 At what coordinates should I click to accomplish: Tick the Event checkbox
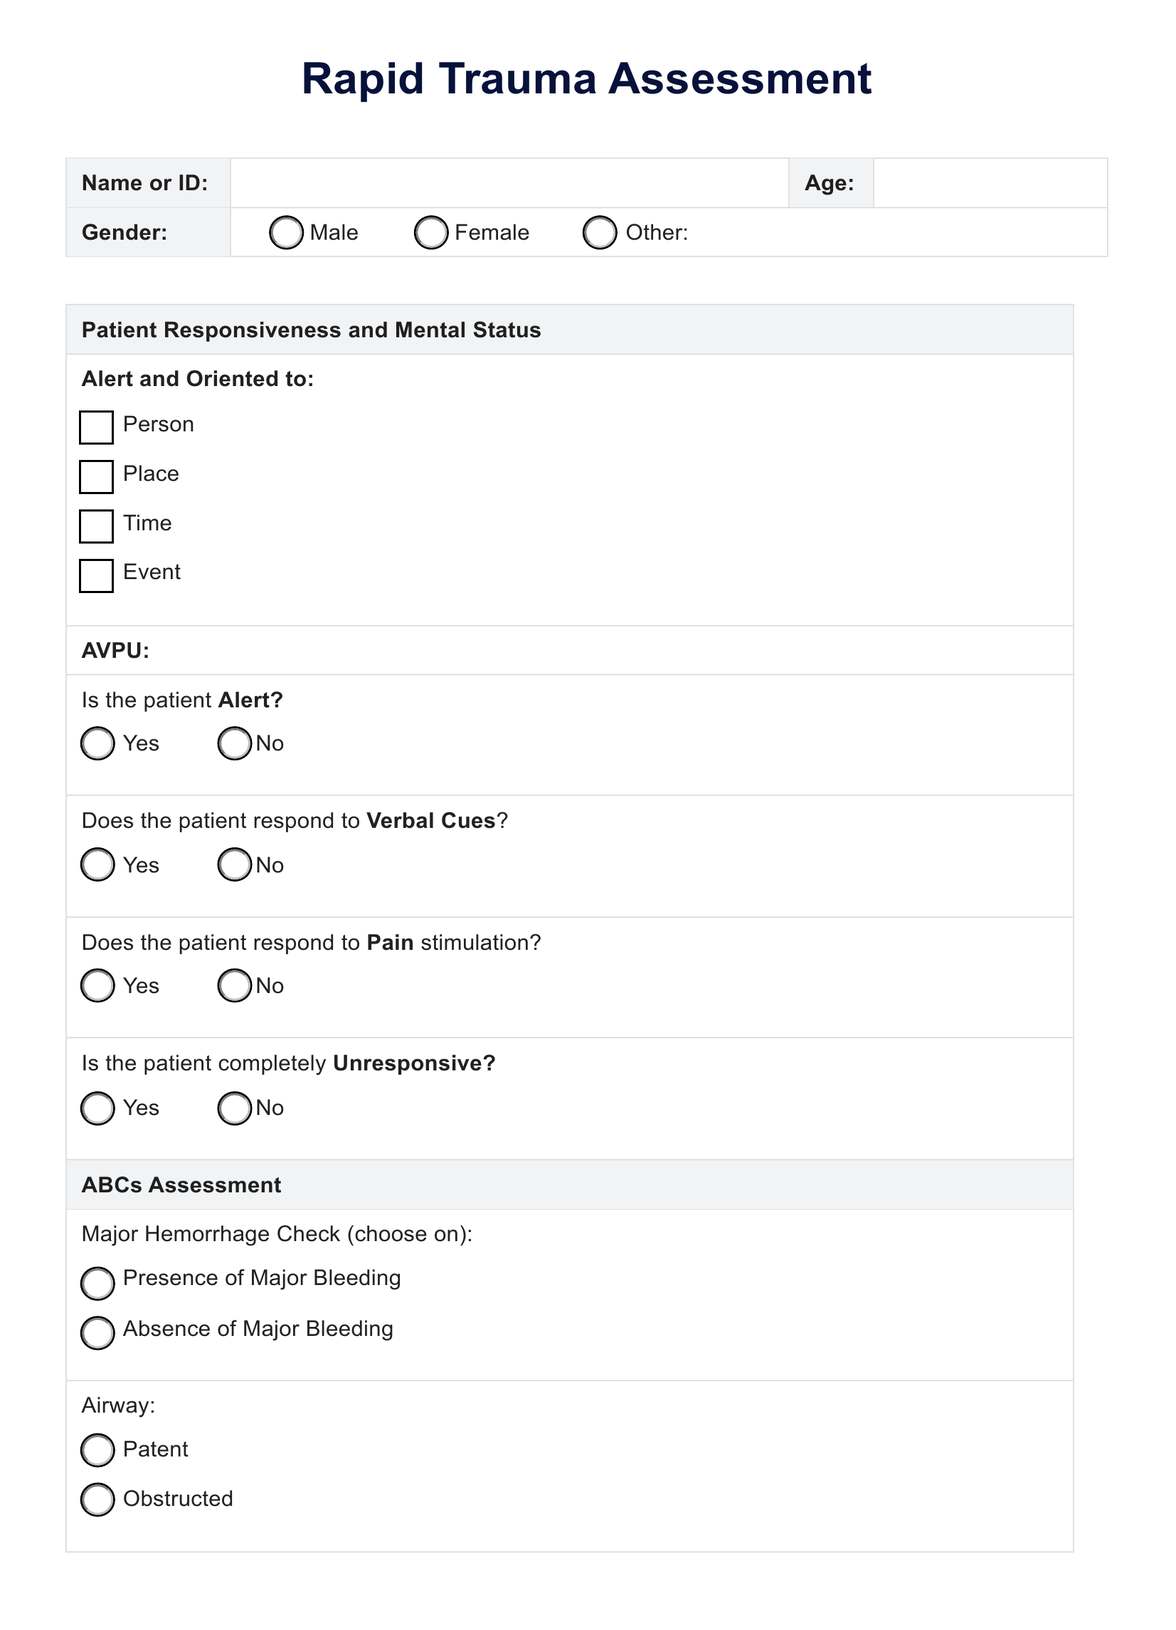point(96,576)
